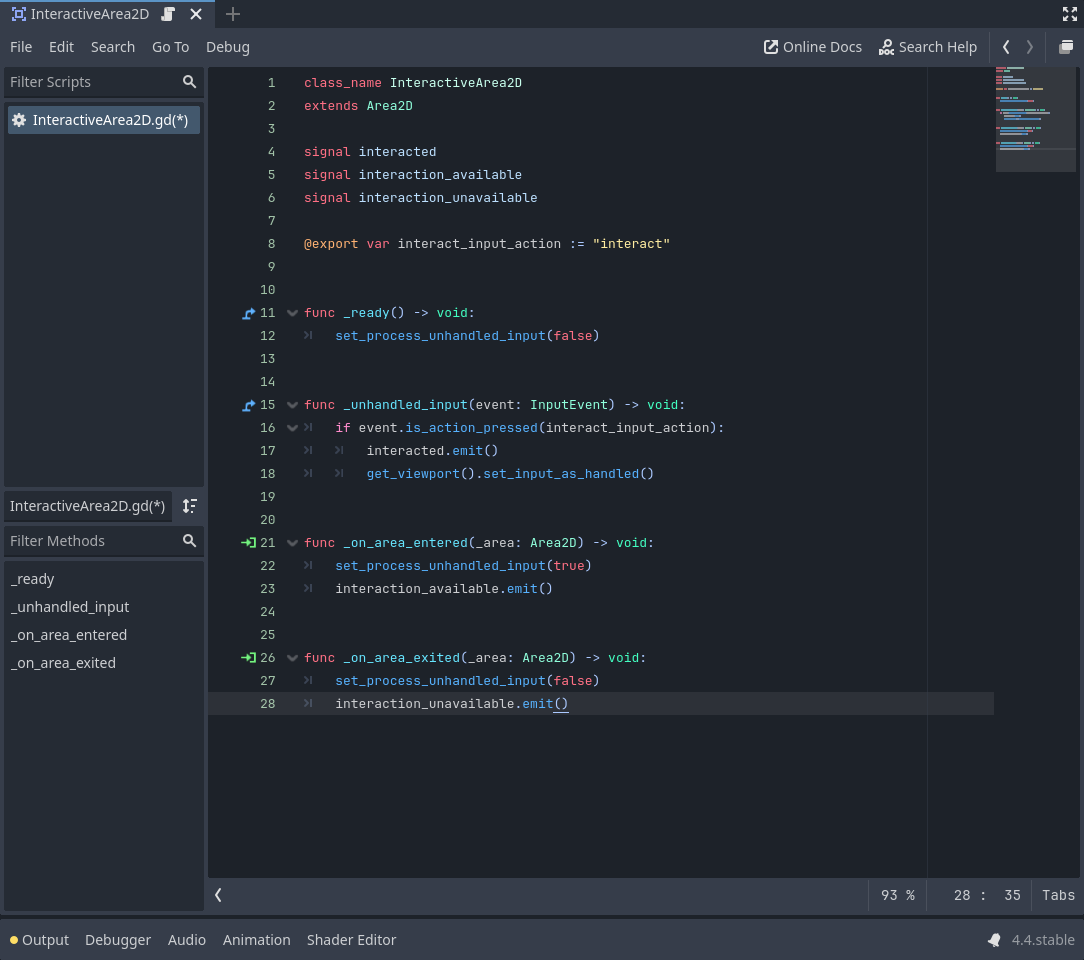Click the sort methods icon above Filter Methods
This screenshot has height=960, width=1084.
pos(189,506)
